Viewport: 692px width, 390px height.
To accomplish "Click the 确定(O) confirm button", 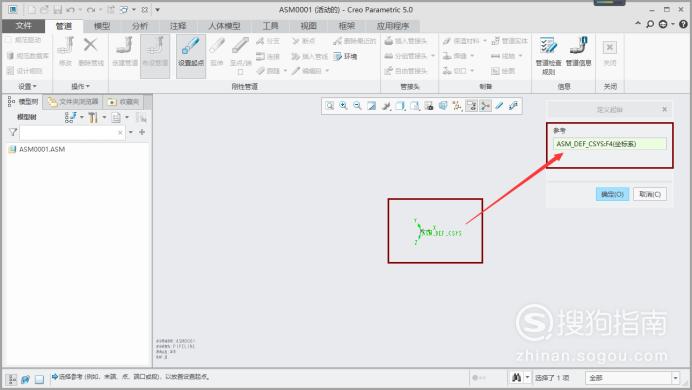I will pos(612,194).
